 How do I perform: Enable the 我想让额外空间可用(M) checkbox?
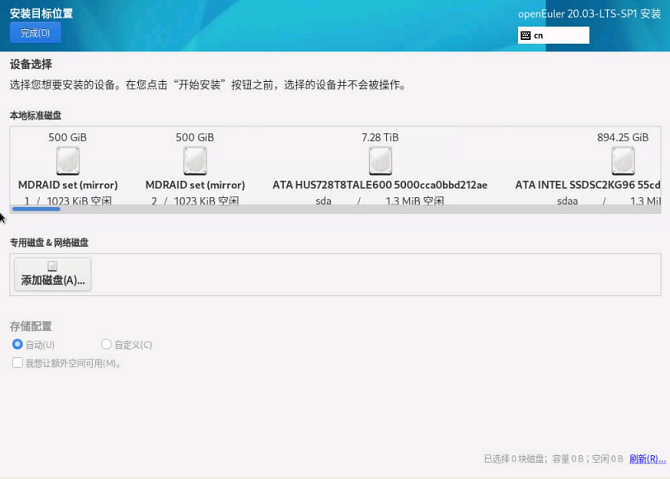[17, 363]
